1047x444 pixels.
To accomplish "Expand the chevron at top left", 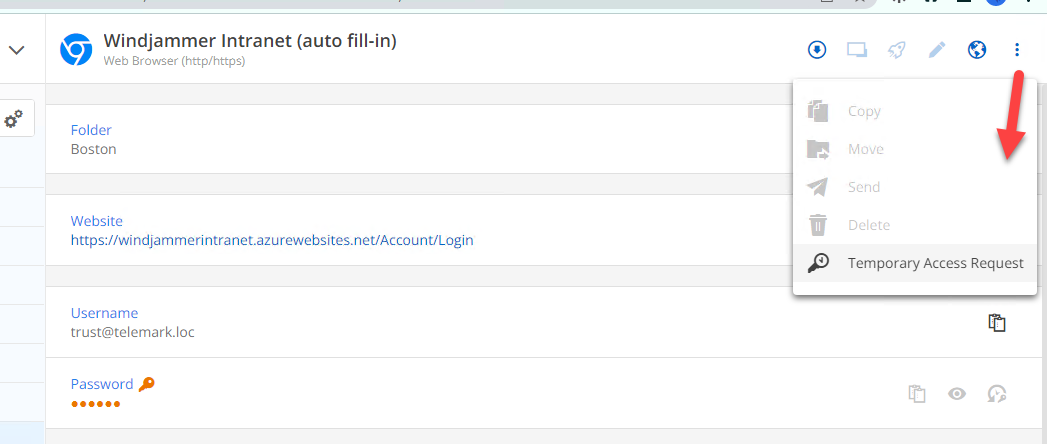I will (x=16, y=49).
